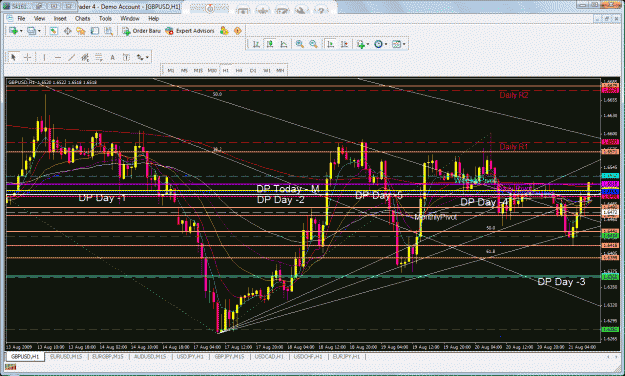Switch to D1 timeframe
Image resolution: width=625 pixels, height=376 pixels.
click(253, 70)
